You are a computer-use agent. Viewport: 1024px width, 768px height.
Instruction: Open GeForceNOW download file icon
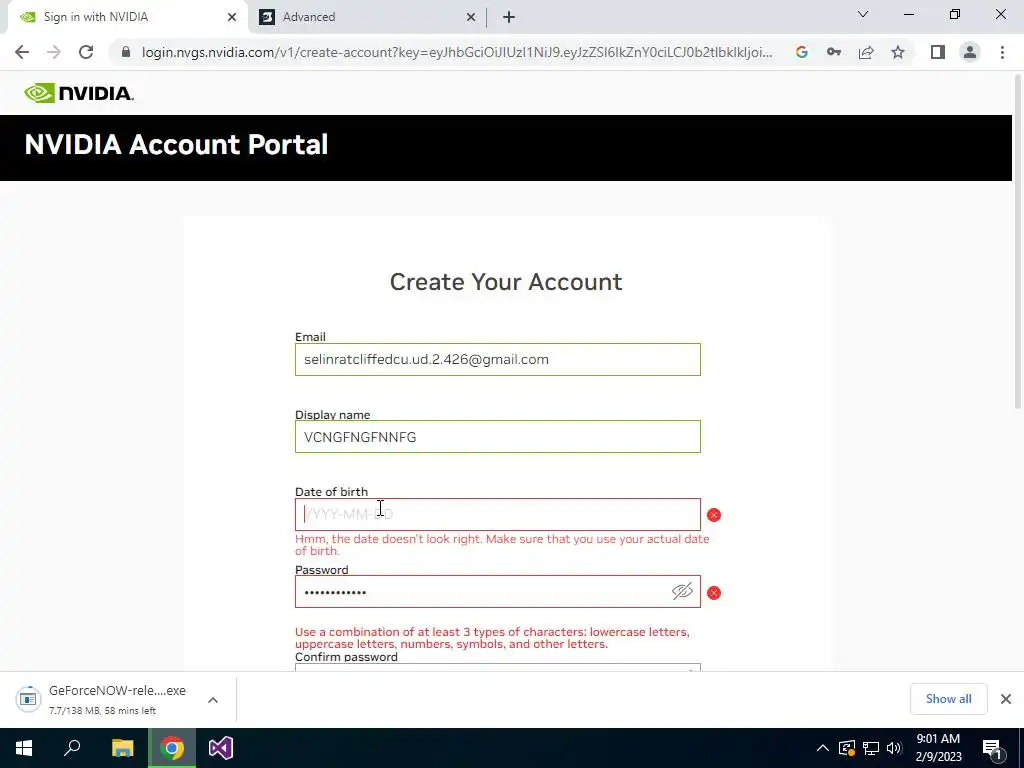coord(28,699)
